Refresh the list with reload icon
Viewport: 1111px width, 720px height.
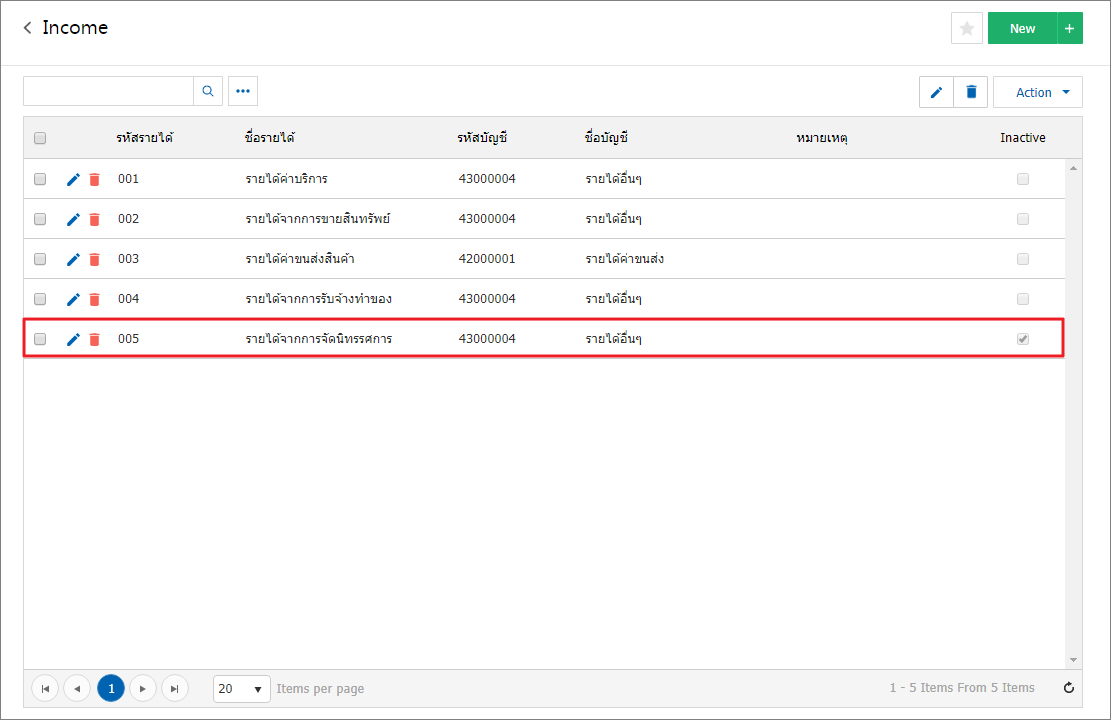[1068, 688]
